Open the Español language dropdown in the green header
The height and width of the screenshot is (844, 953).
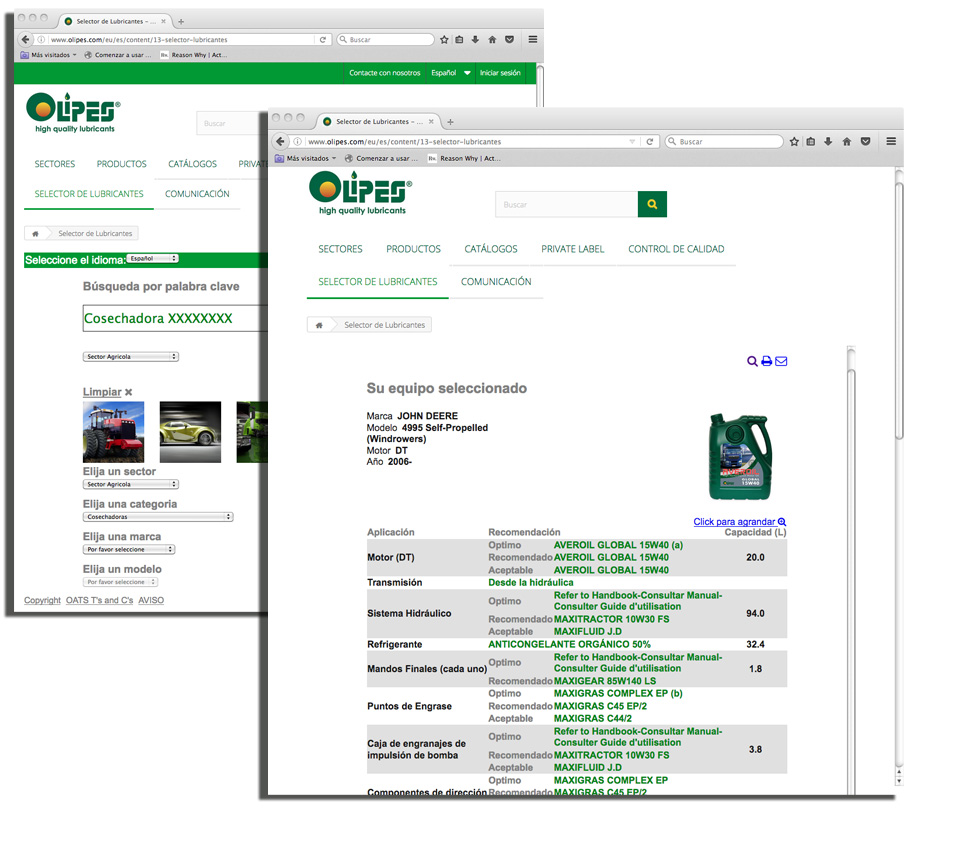coord(450,73)
